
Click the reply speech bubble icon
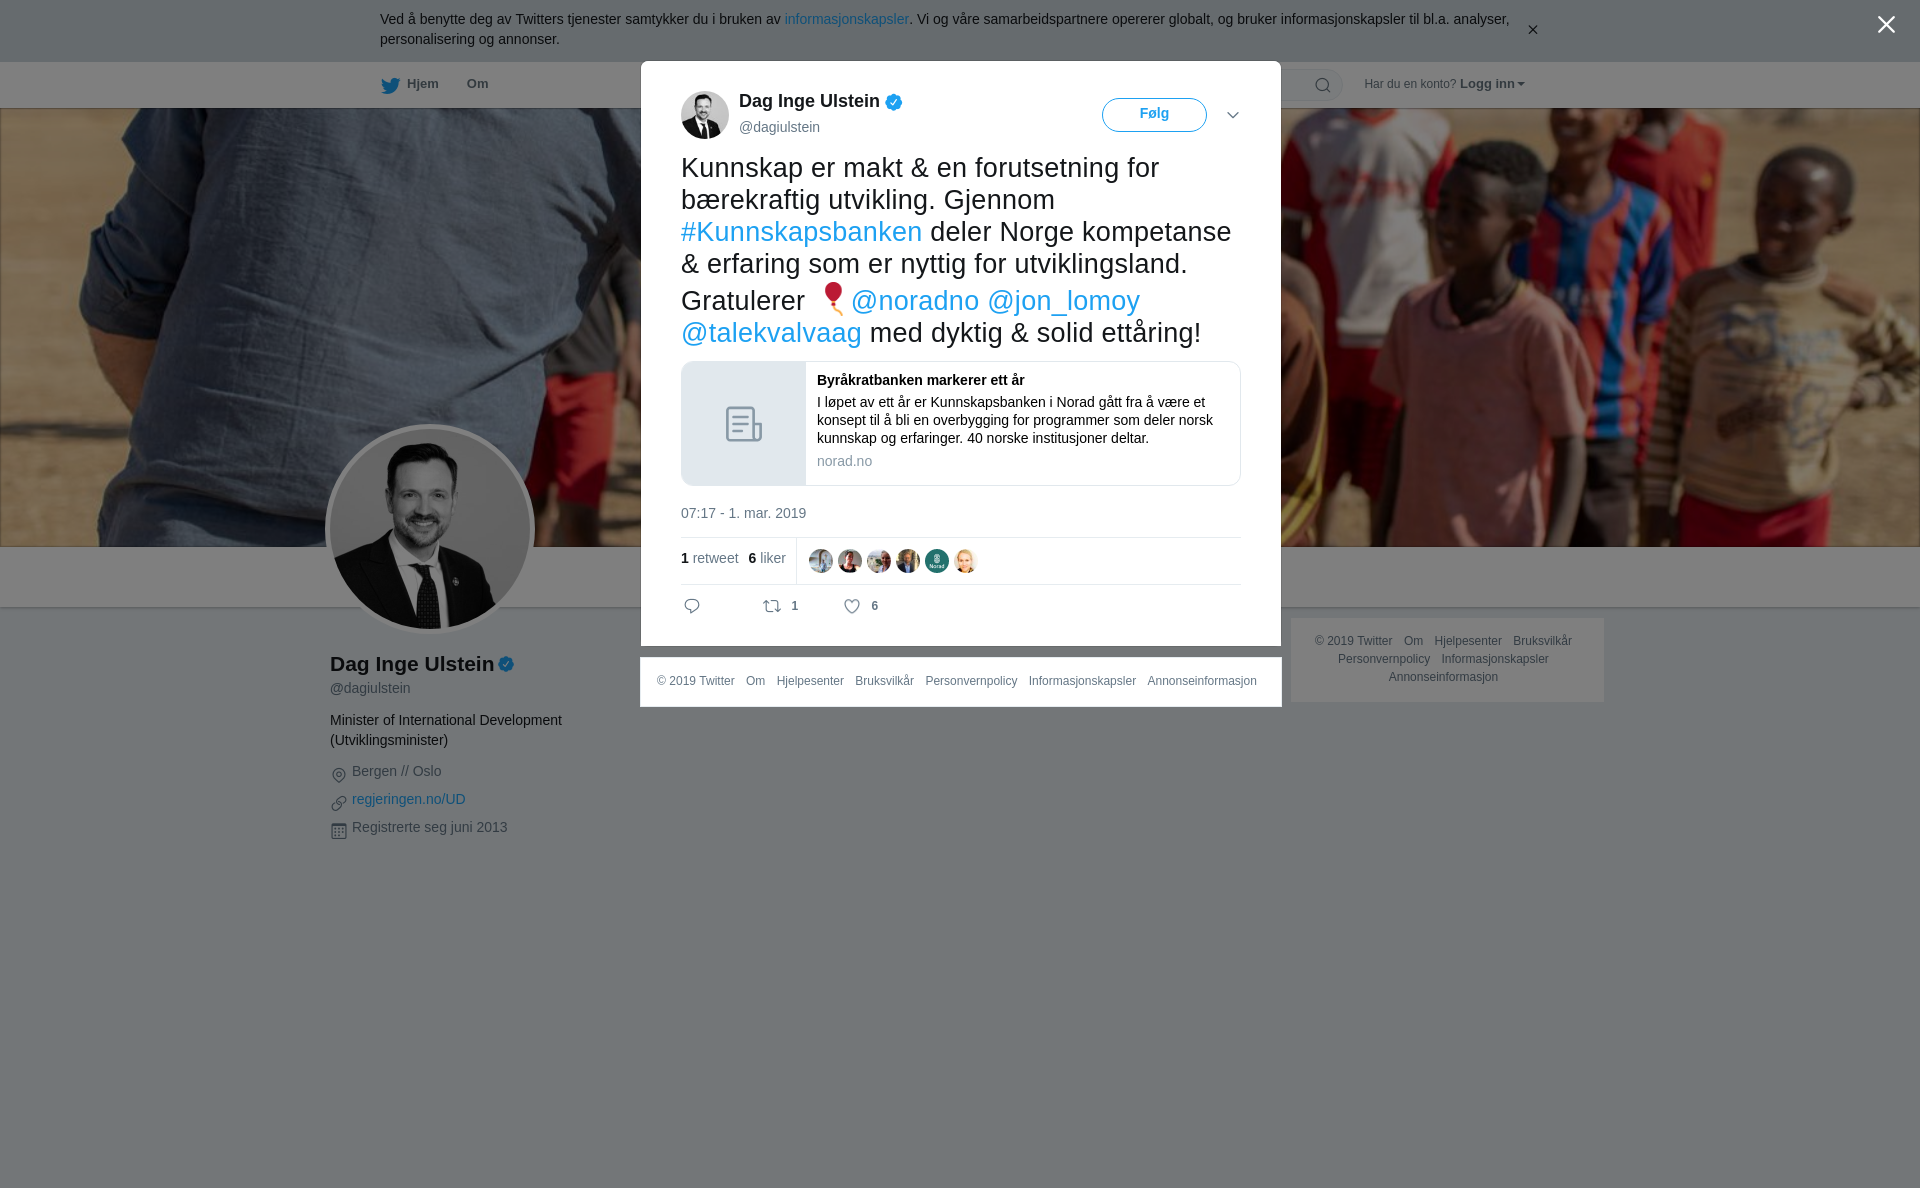(692, 606)
